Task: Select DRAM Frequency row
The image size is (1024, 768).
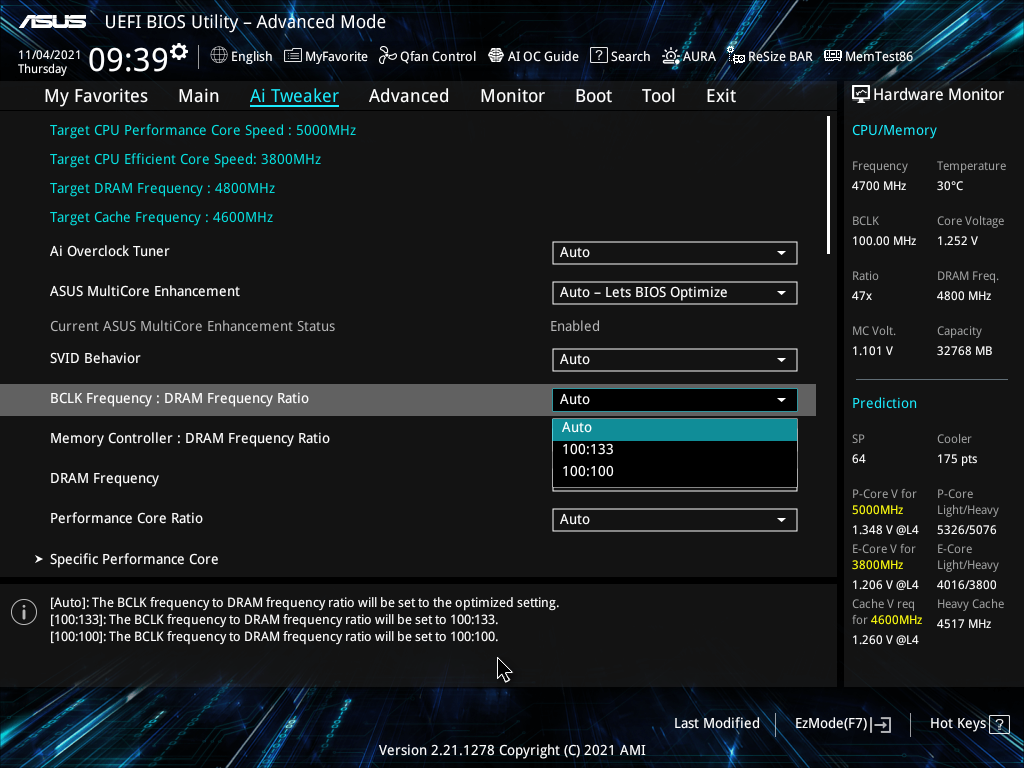Action: tap(104, 479)
